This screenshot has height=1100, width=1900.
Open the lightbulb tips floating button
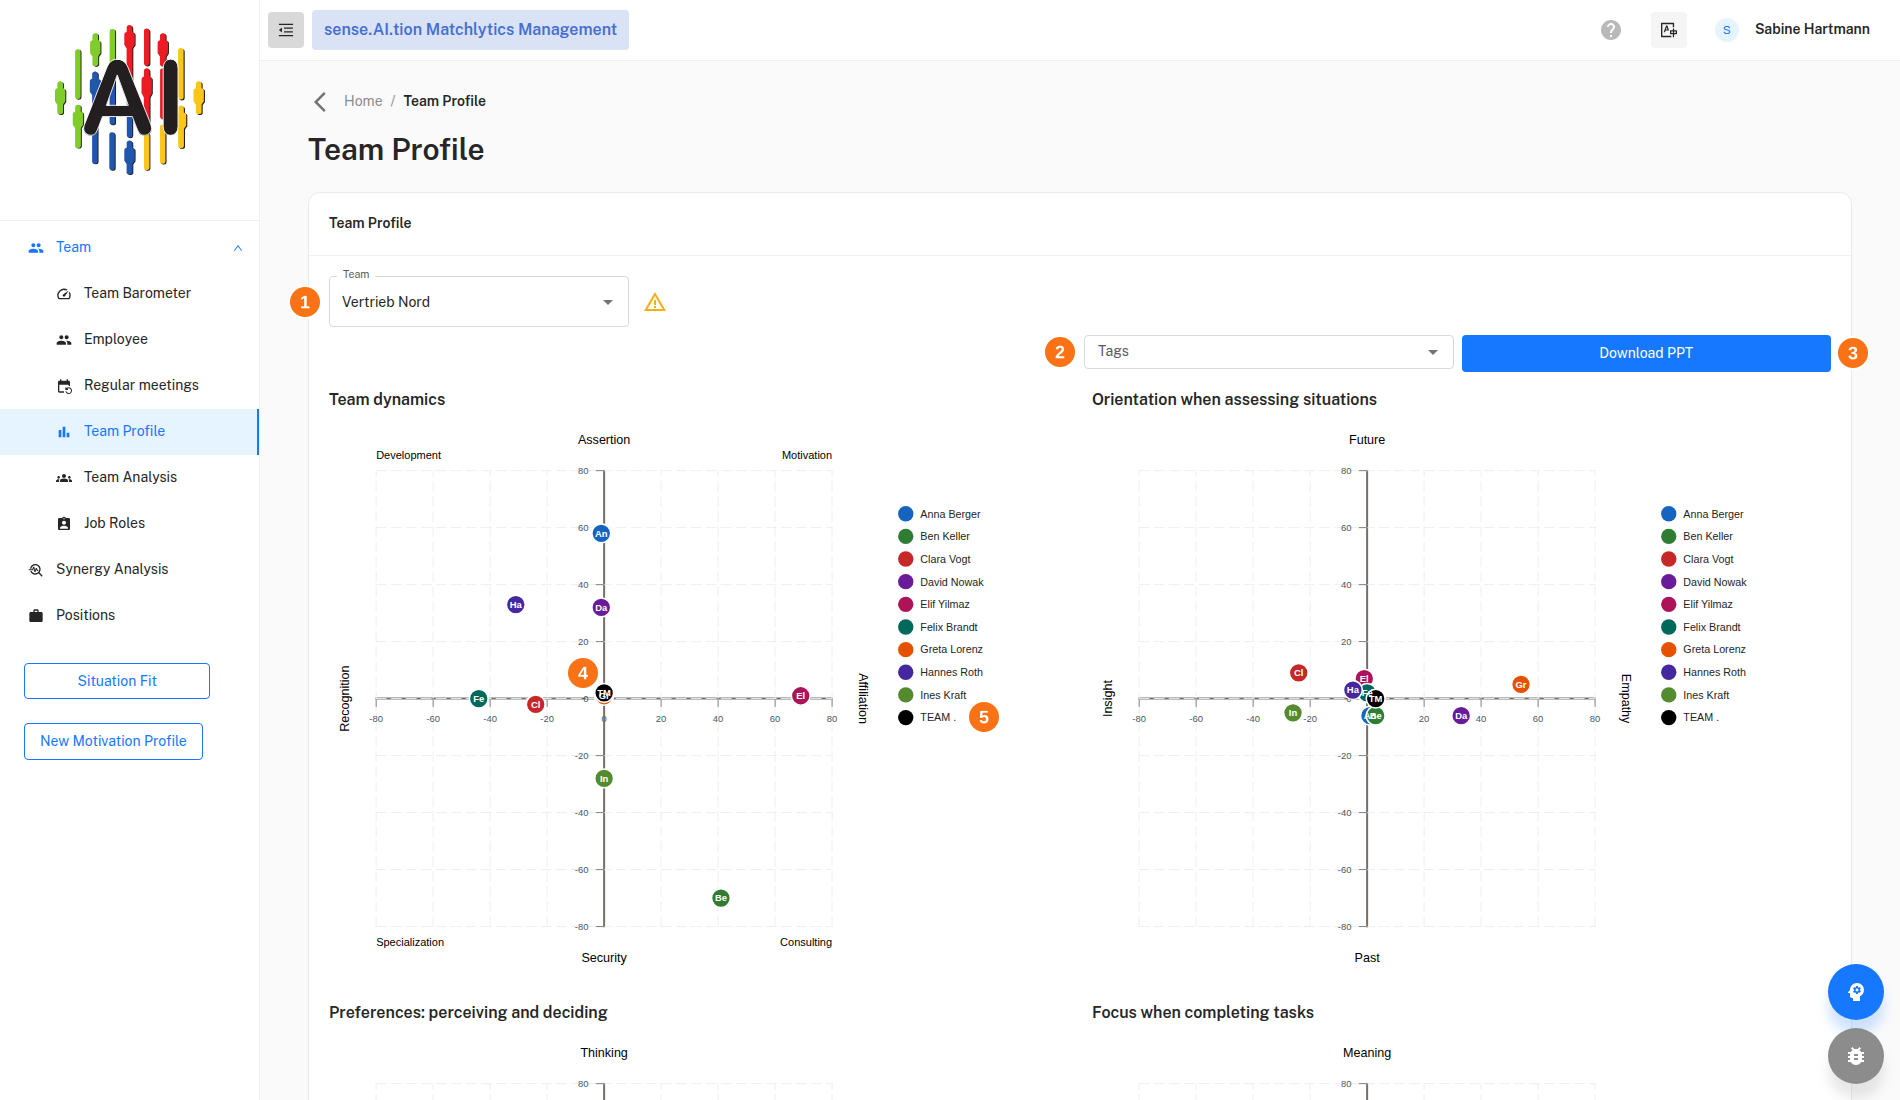tap(1856, 992)
